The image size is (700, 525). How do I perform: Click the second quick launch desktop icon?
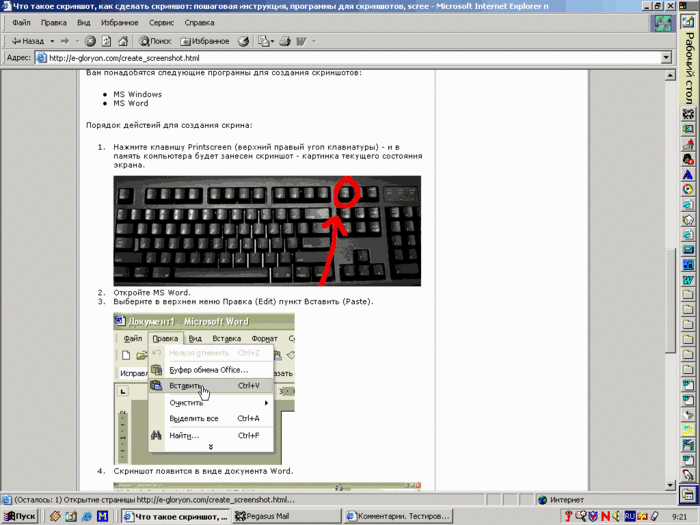tap(71, 517)
